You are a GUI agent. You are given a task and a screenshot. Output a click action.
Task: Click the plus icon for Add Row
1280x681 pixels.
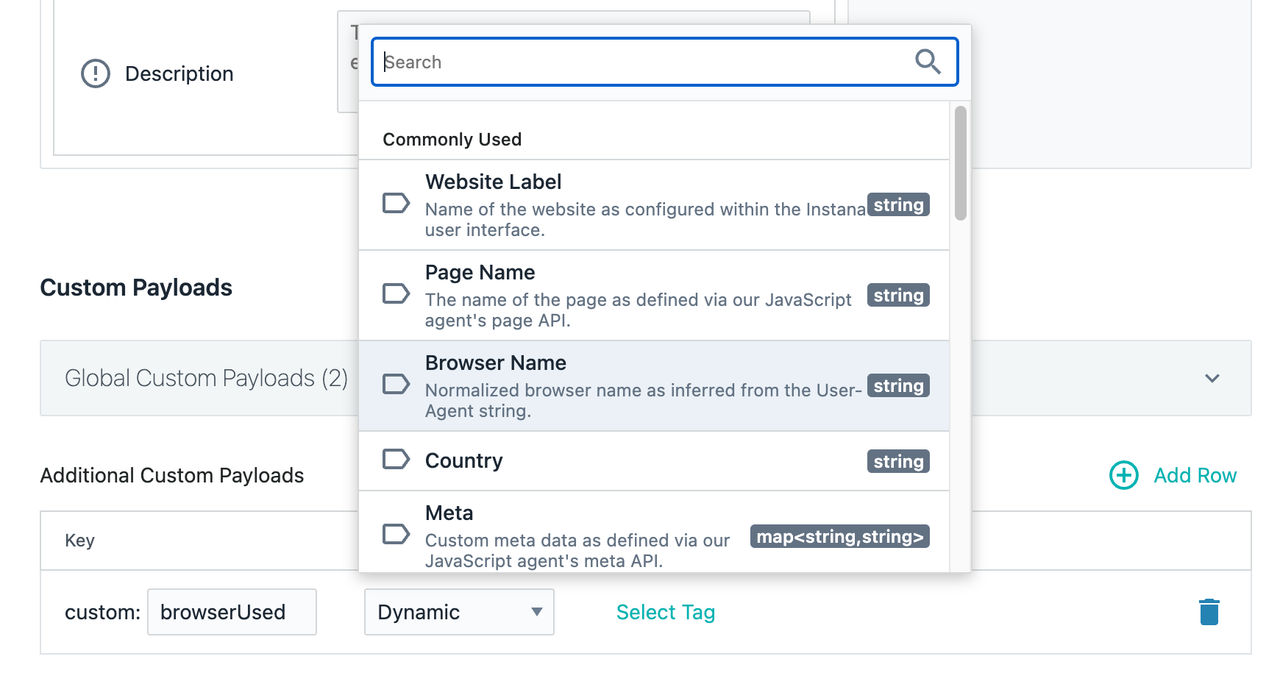(1124, 475)
